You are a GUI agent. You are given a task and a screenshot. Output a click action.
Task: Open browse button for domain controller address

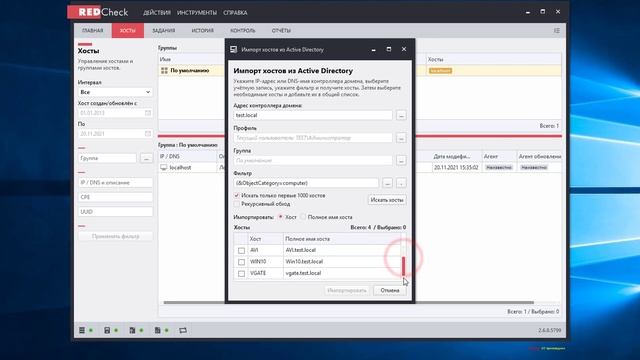click(x=401, y=115)
